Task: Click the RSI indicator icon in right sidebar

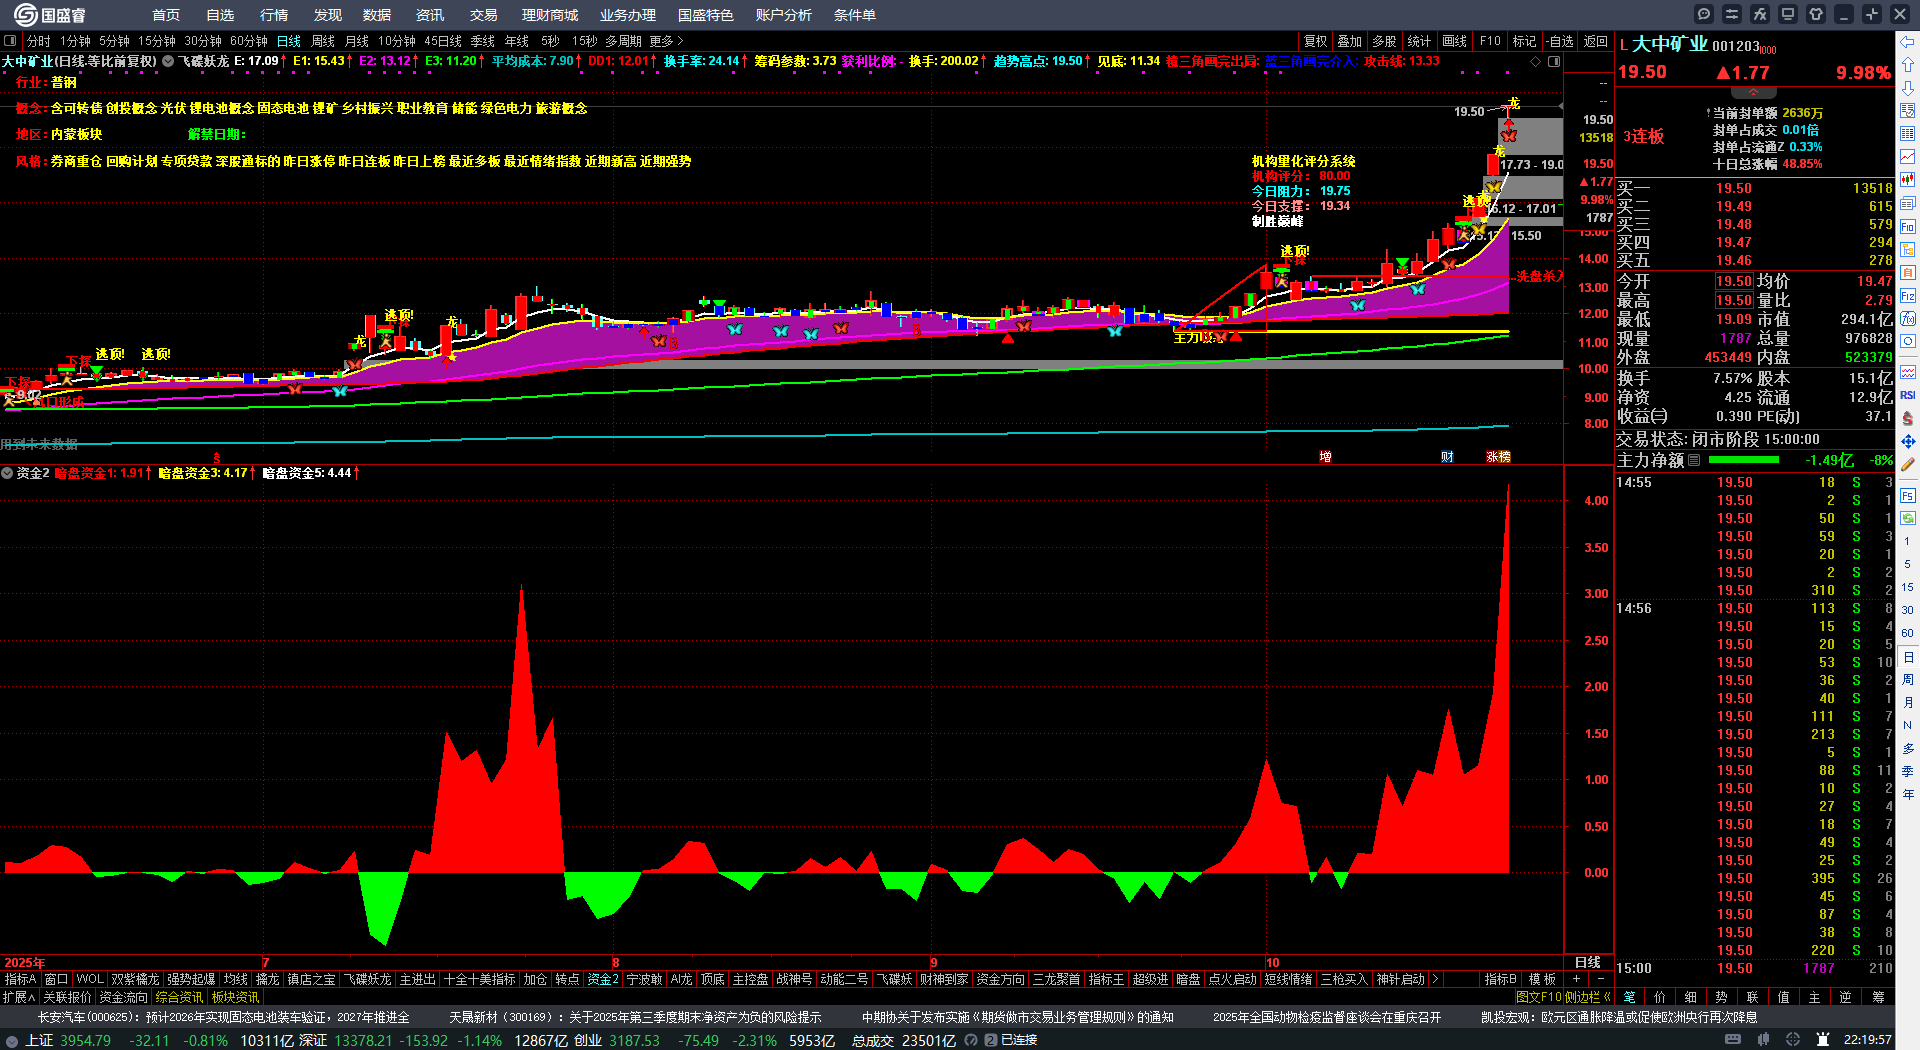Action: 1908,395
